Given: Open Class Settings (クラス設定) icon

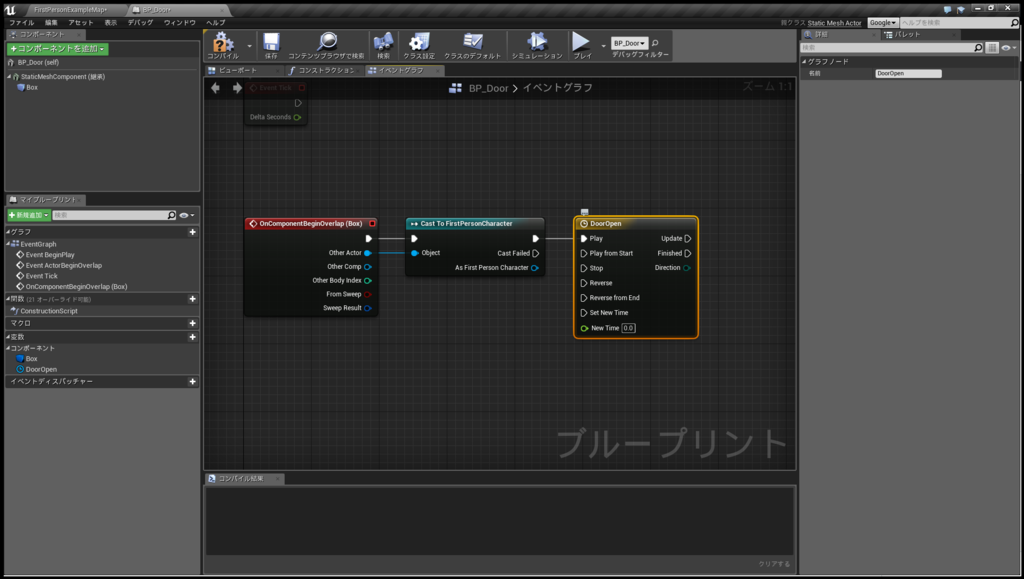Looking at the screenshot, I should click(419, 42).
